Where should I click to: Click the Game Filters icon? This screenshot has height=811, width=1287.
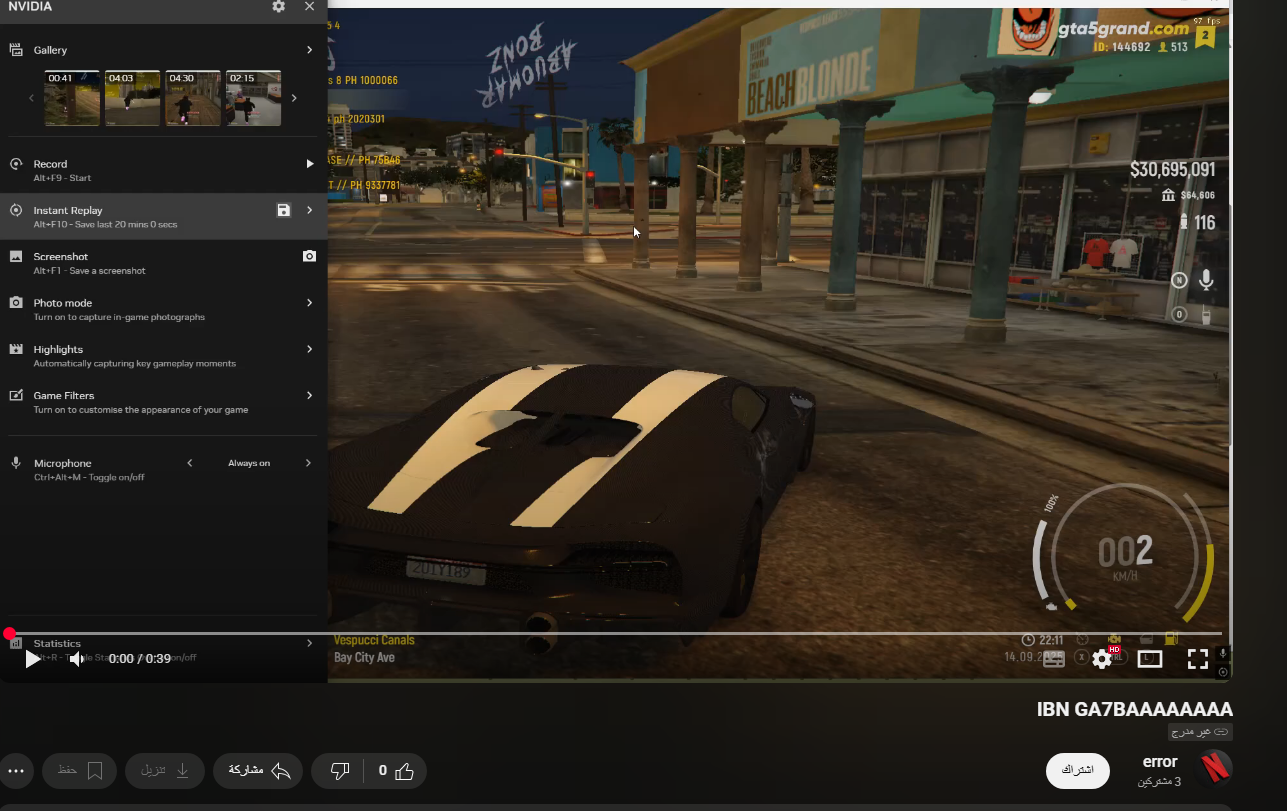[x=16, y=395]
